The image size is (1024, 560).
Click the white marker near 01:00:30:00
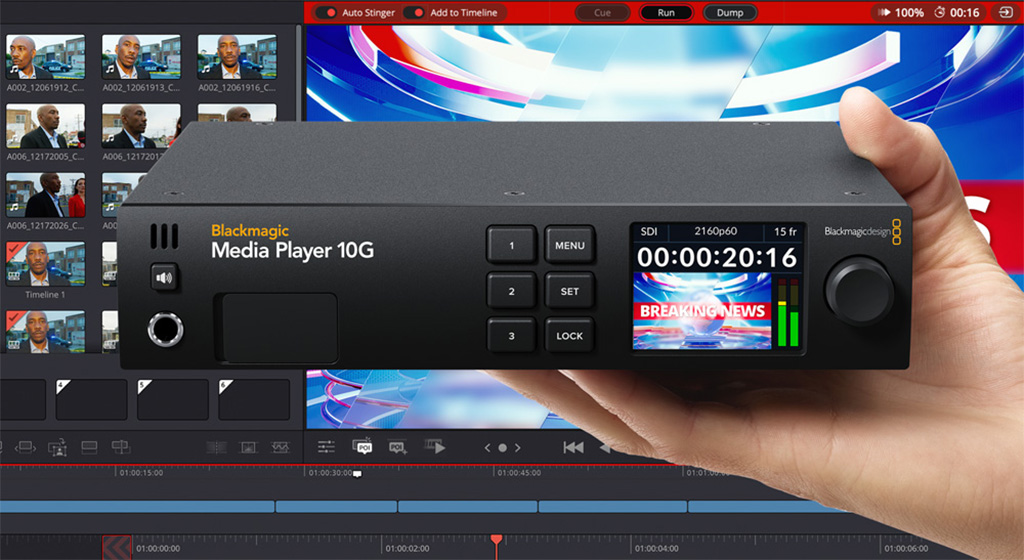point(357,474)
